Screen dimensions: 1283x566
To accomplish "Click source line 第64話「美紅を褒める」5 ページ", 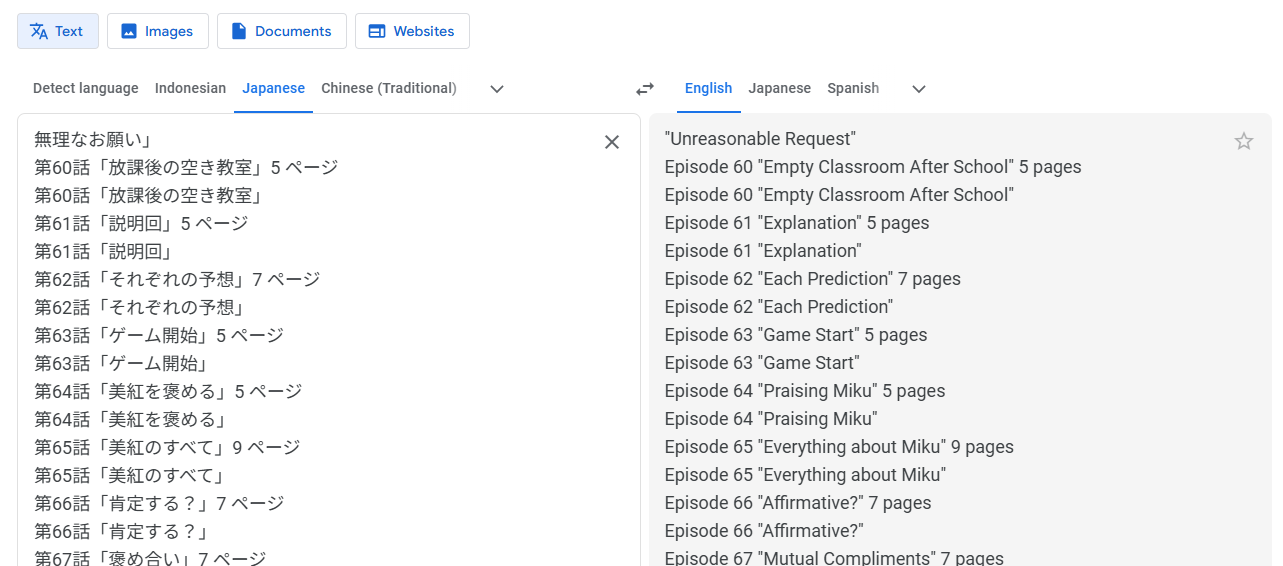I will click(x=168, y=391).
